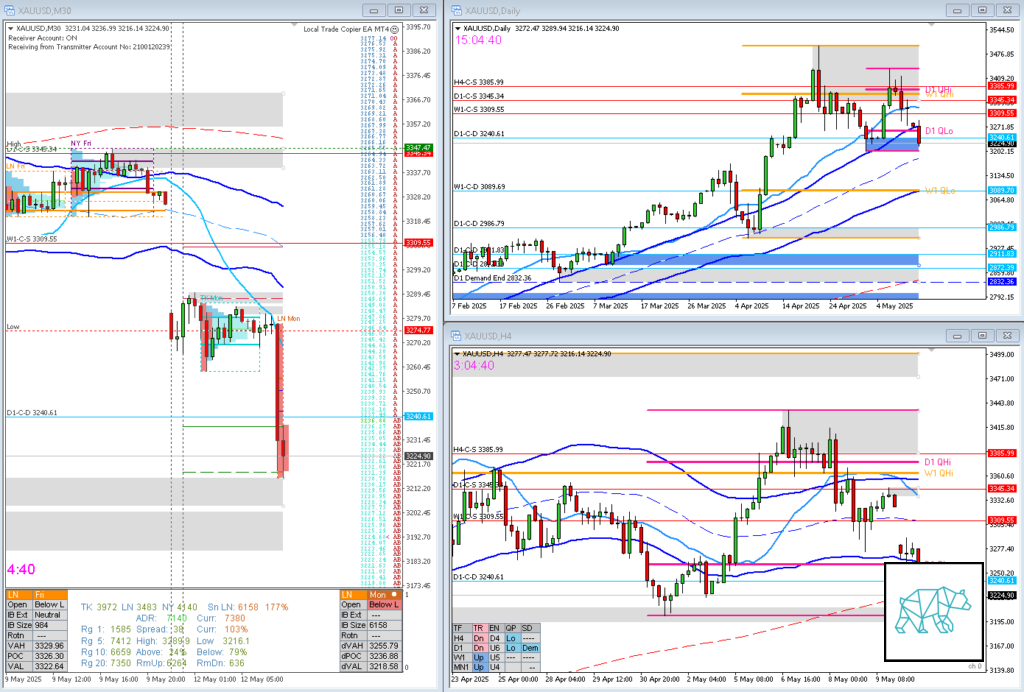Click the XAUUSD,M30 window title chart icon
Viewport: 1024px width, 692px height.
pos(9,10)
